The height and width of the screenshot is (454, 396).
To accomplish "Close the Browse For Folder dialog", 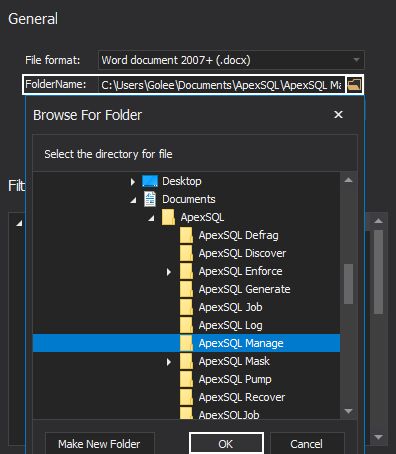I will coord(338,115).
